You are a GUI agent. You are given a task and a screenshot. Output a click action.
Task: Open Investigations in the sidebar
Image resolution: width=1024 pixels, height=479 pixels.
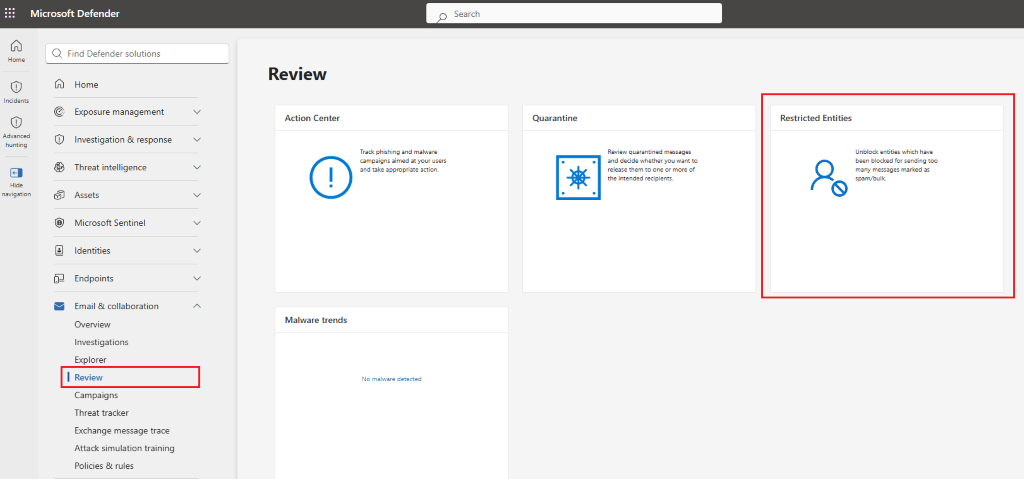[x=101, y=342]
